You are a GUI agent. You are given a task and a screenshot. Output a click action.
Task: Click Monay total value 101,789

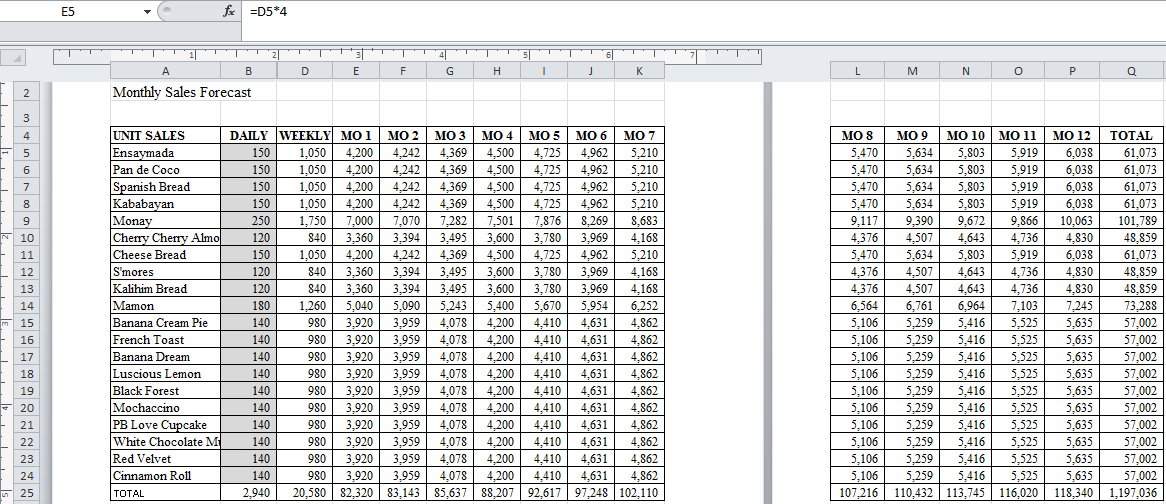point(1131,221)
